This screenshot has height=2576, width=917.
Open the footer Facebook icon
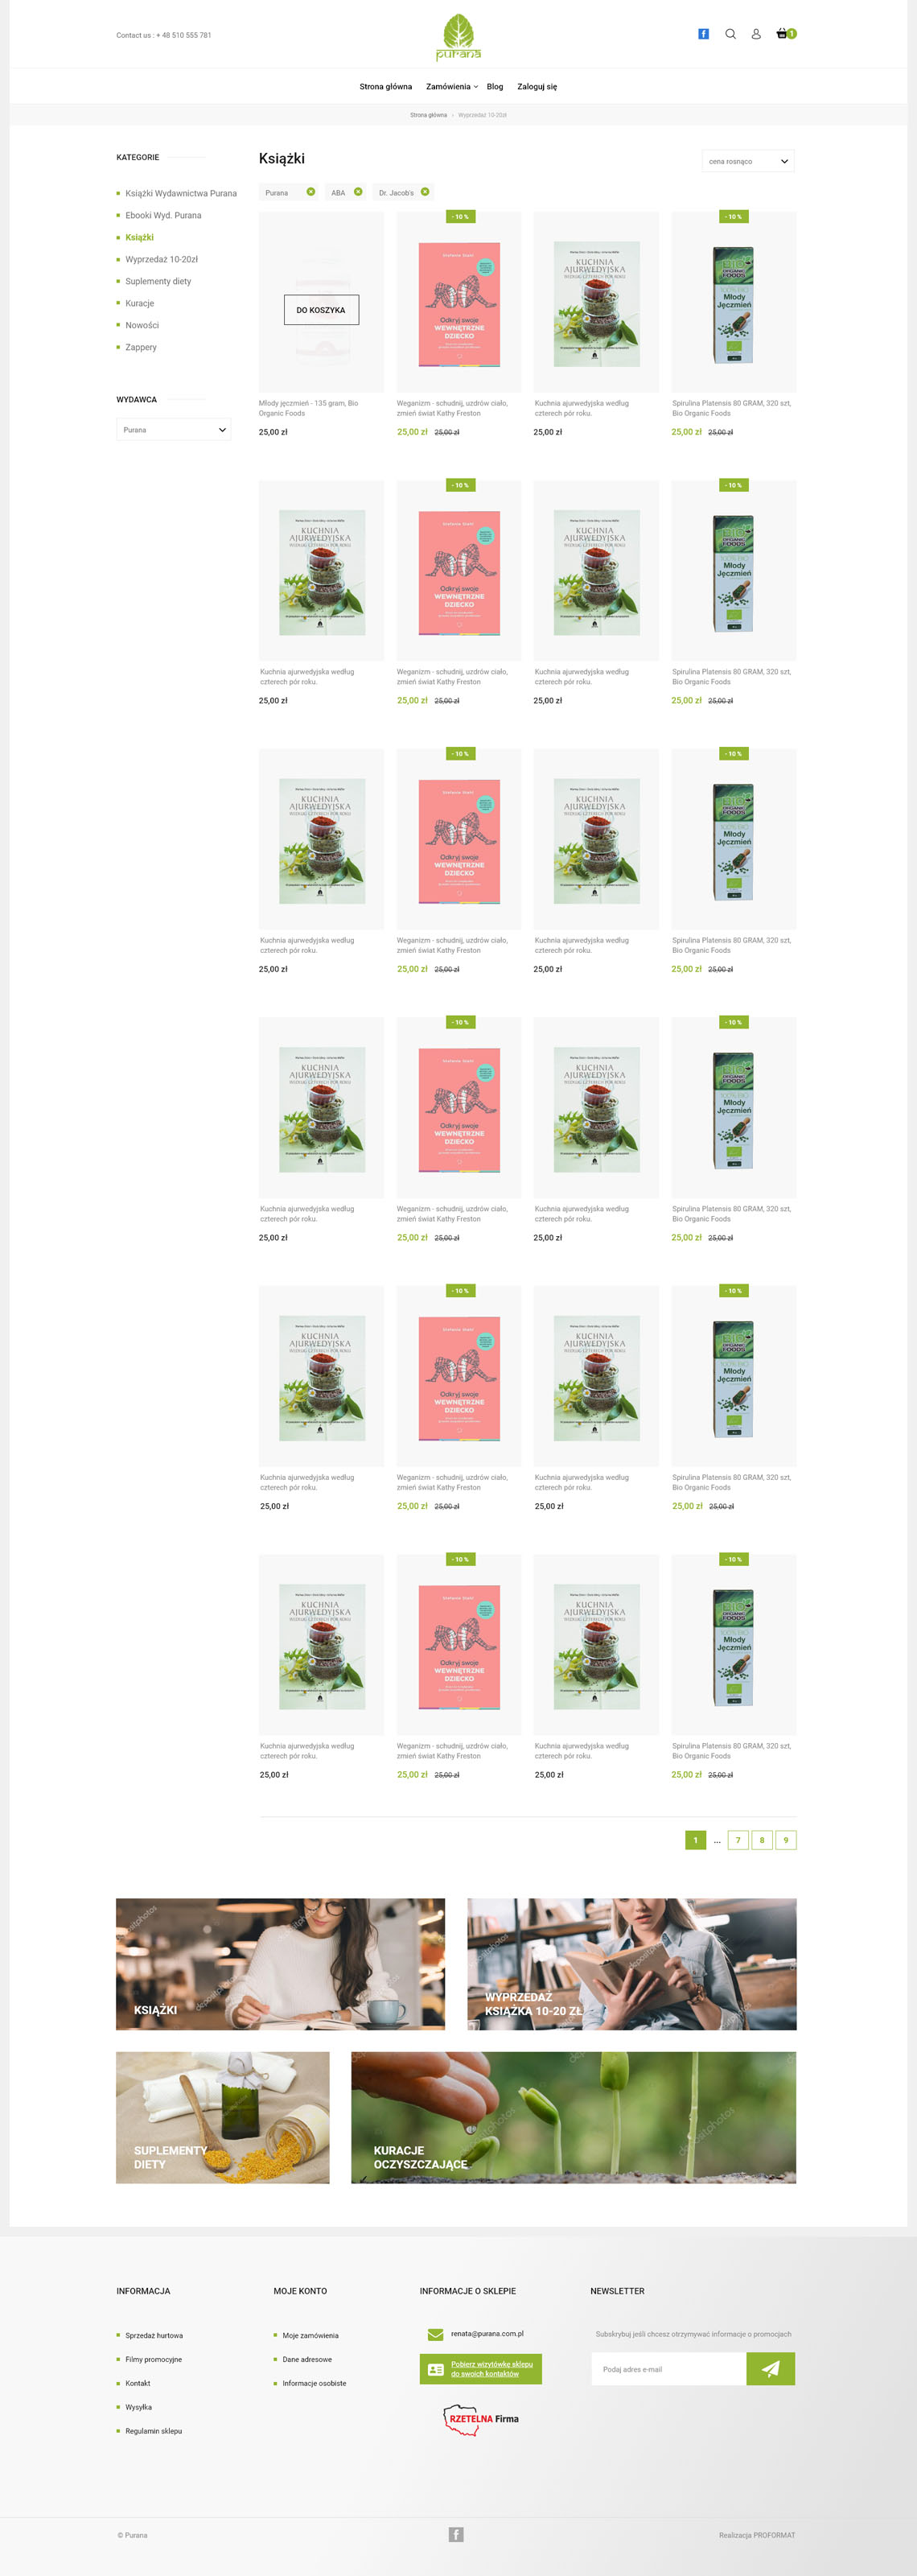coord(456,2534)
